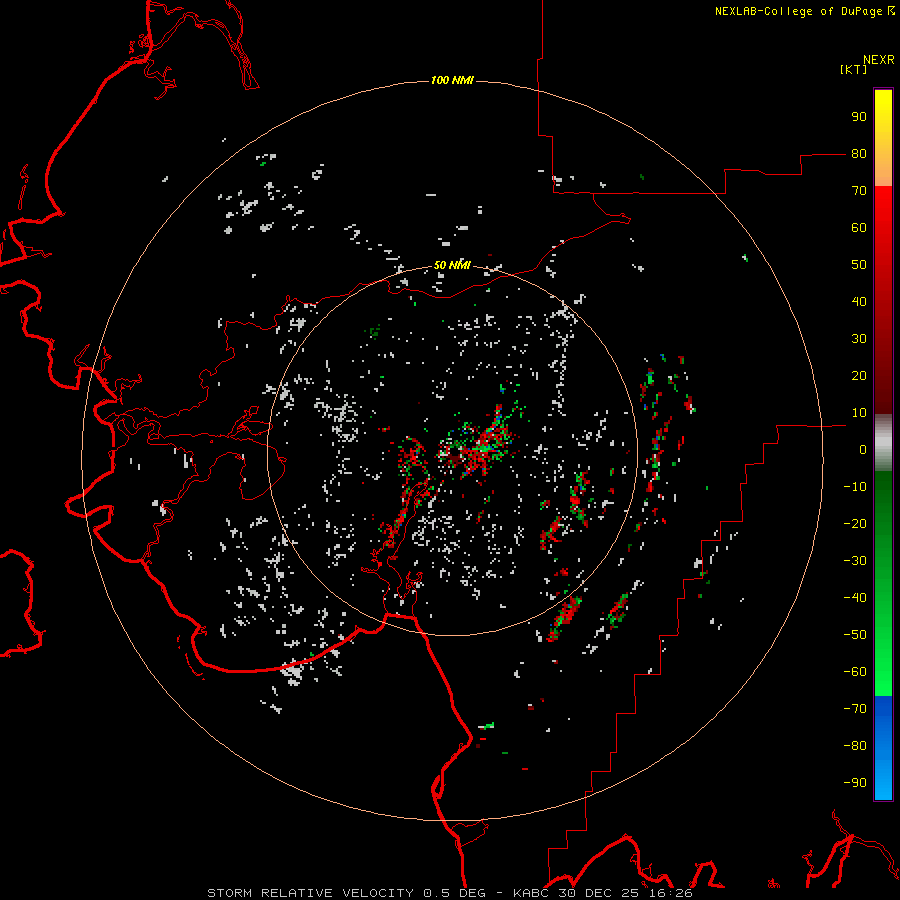Click the 100 NMI range ring label
900x900 pixels.
pyautogui.click(x=452, y=80)
